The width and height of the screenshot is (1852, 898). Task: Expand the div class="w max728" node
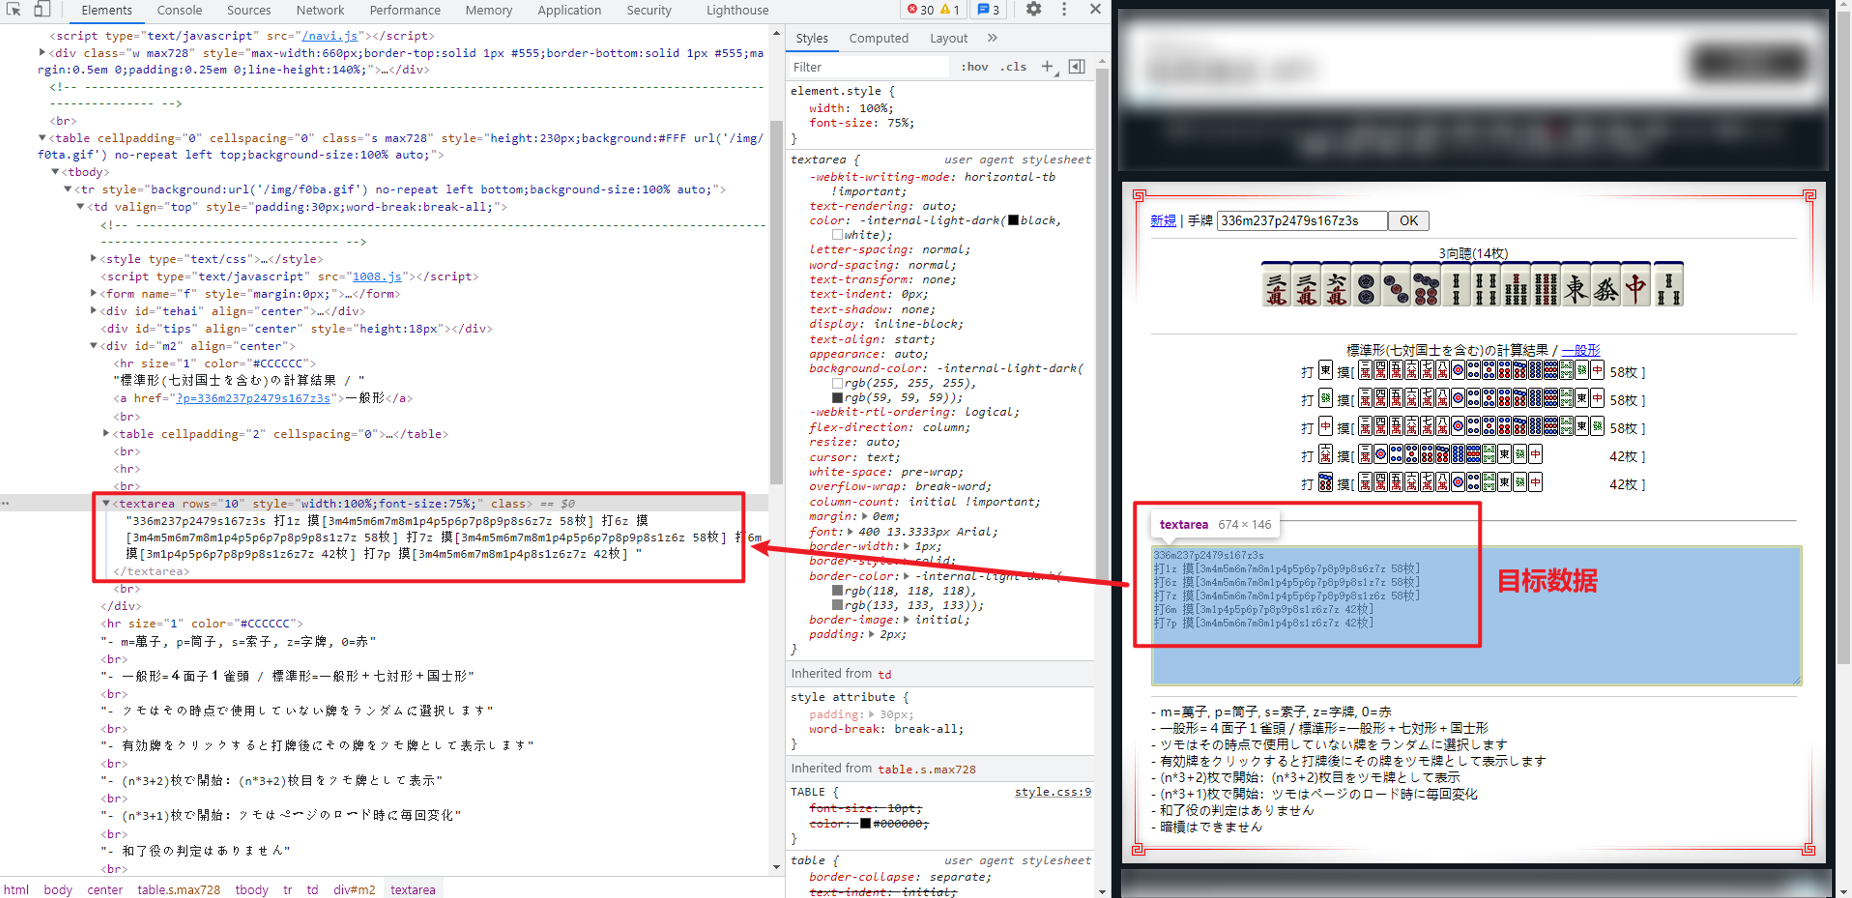[x=42, y=52]
